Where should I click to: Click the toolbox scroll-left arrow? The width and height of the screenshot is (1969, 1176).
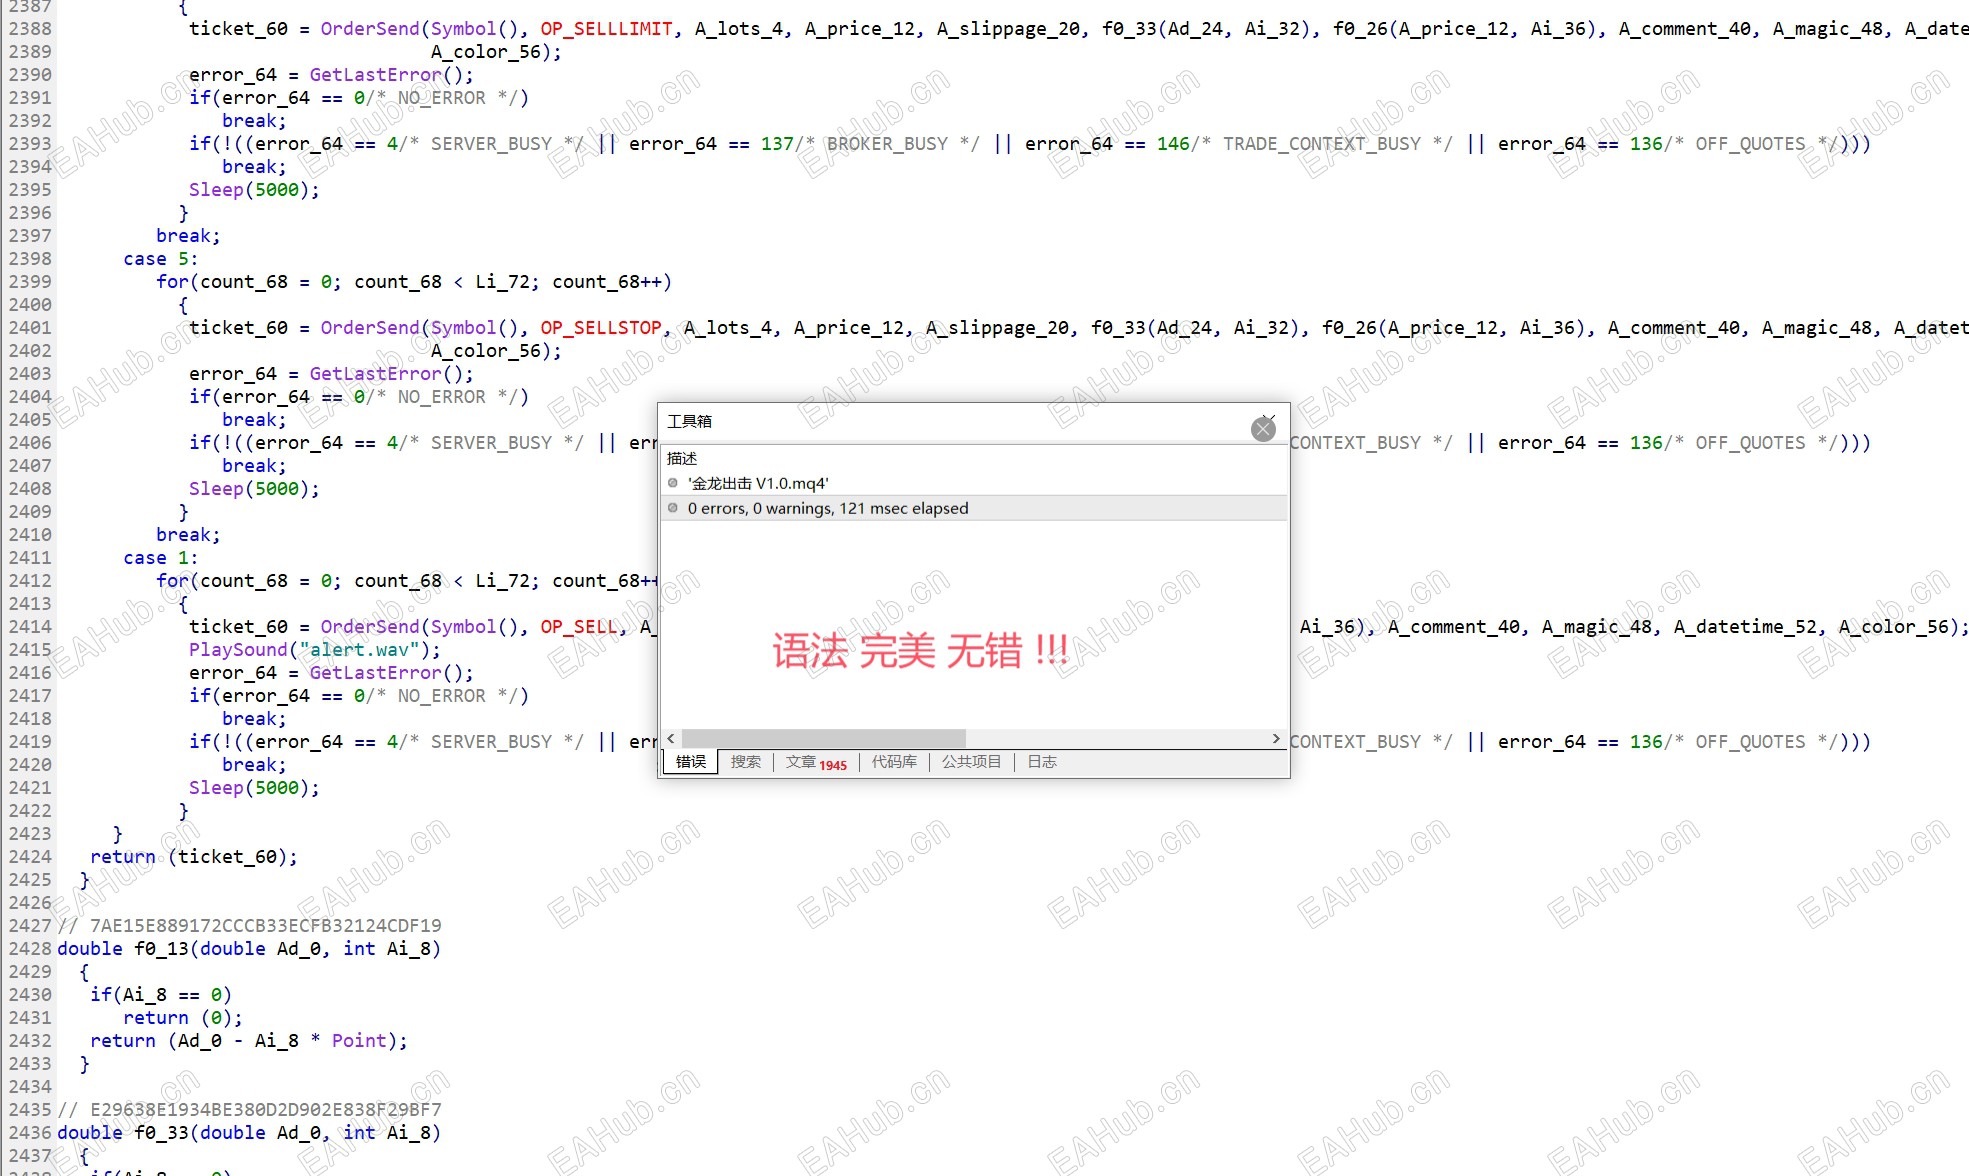coord(671,738)
